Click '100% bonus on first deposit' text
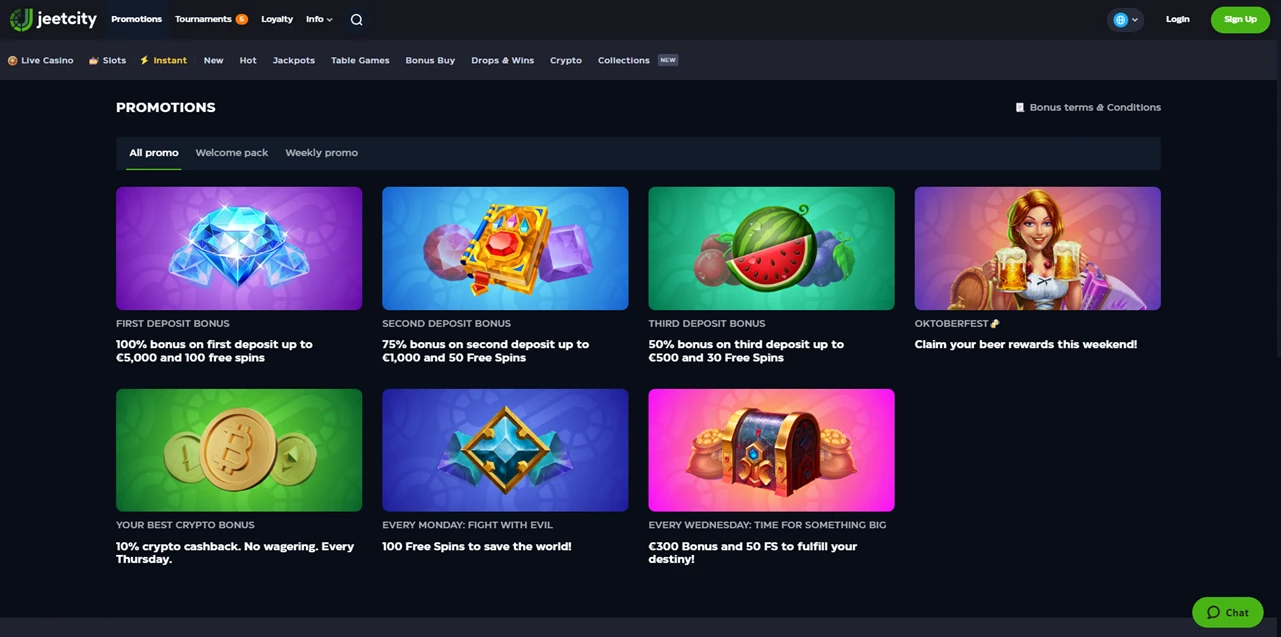The height and width of the screenshot is (637, 1281). pyautogui.click(x=214, y=351)
